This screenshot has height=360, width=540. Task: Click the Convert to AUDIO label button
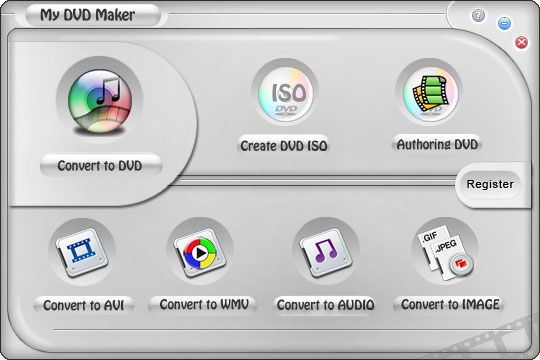[325, 305]
